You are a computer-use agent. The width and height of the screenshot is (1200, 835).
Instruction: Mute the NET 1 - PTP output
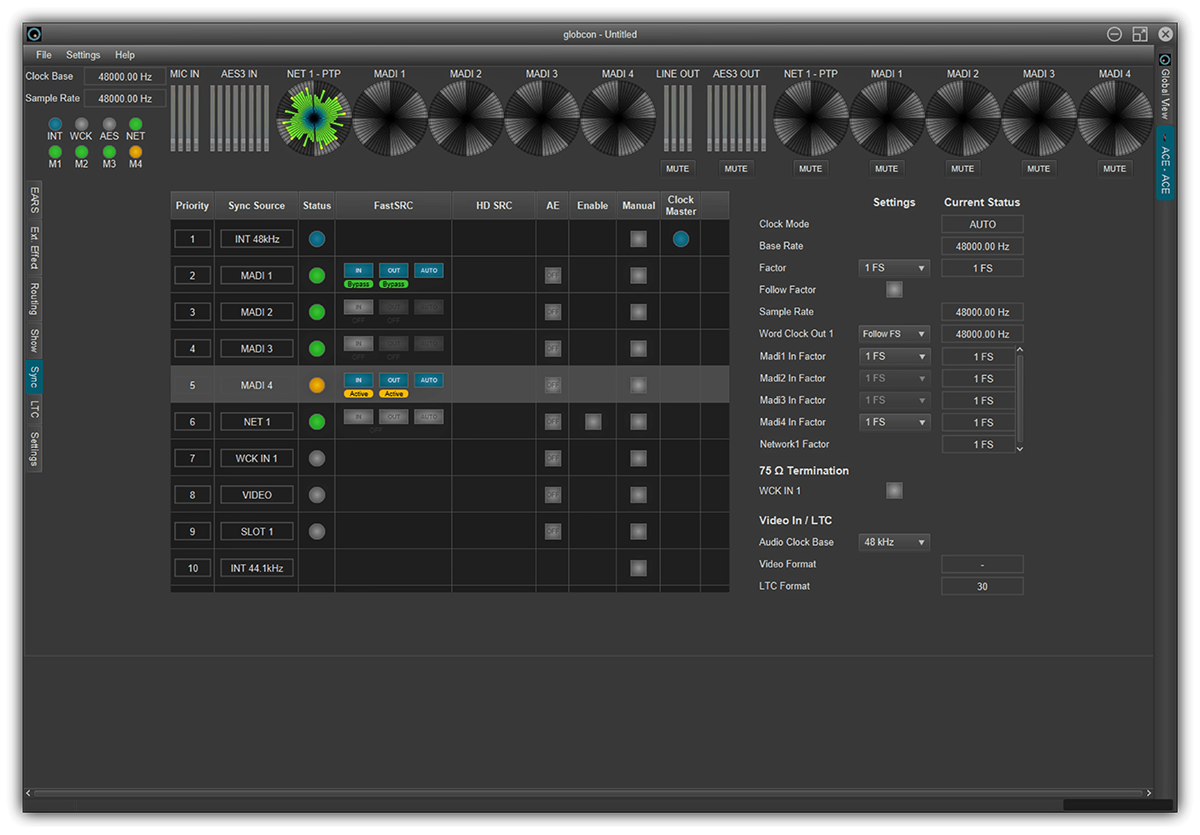[x=811, y=168]
